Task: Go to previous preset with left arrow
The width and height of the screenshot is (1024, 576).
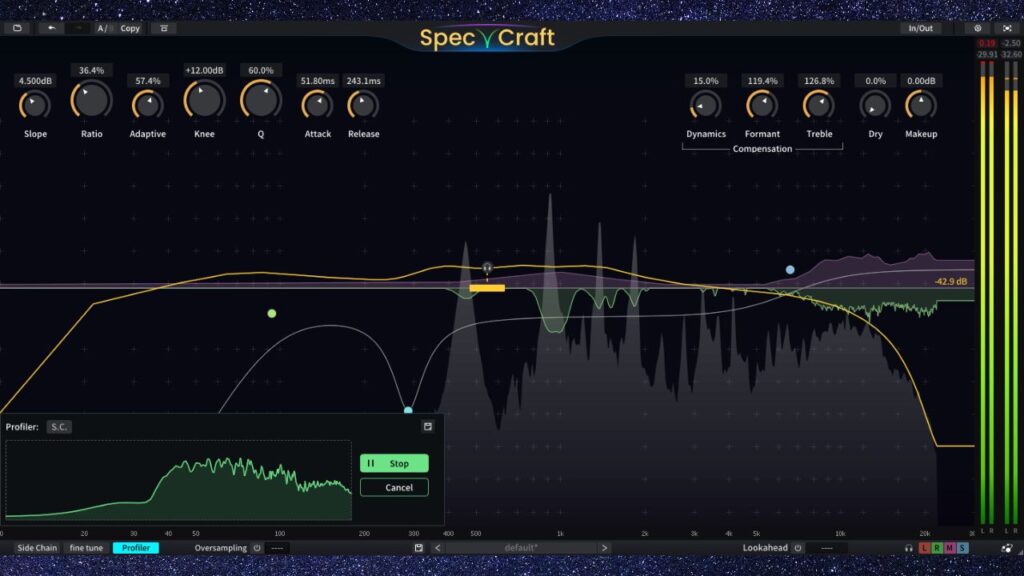Action: tap(438, 548)
